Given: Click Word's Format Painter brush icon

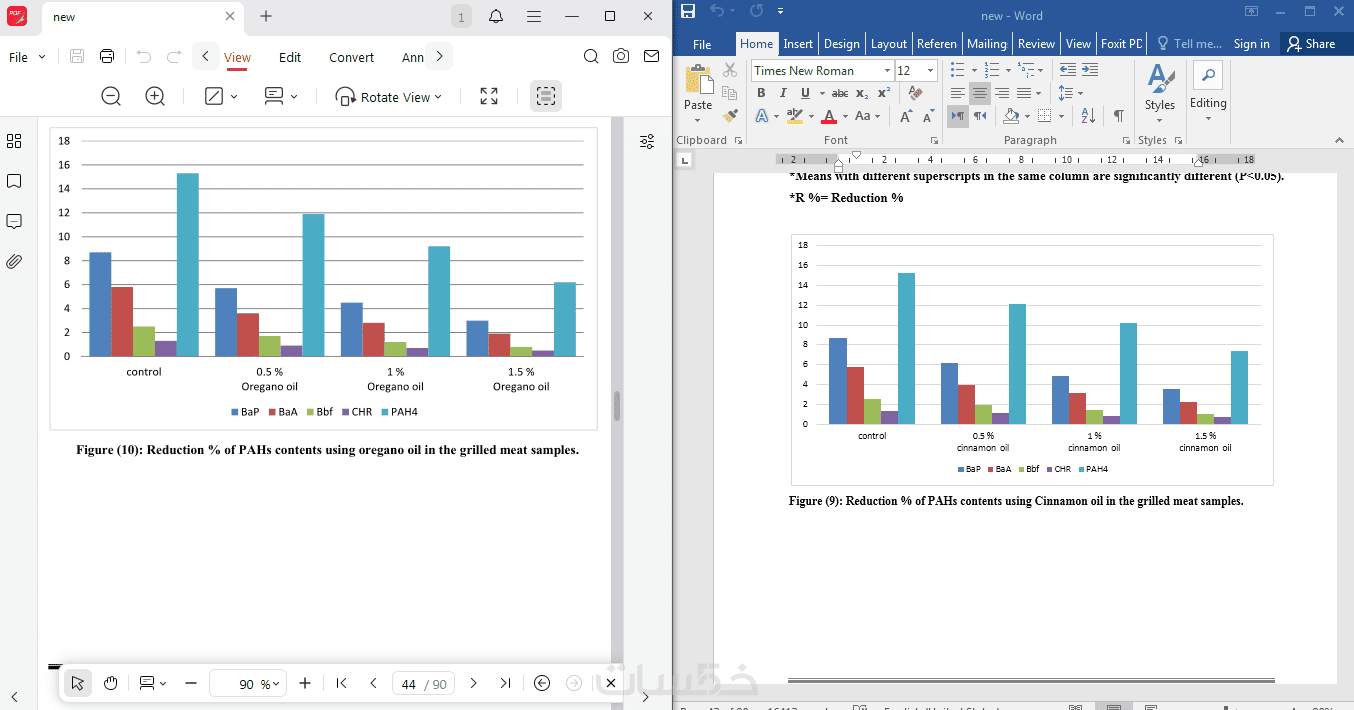Looking at the screenshot, I should pos(730,116).
